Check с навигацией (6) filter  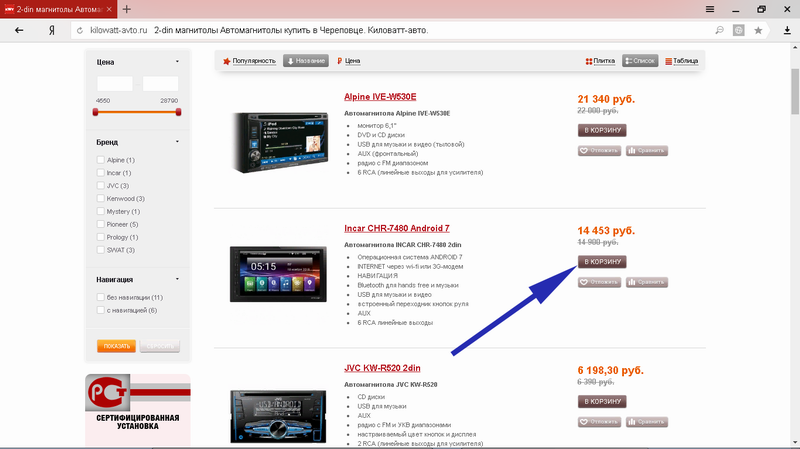101,310
